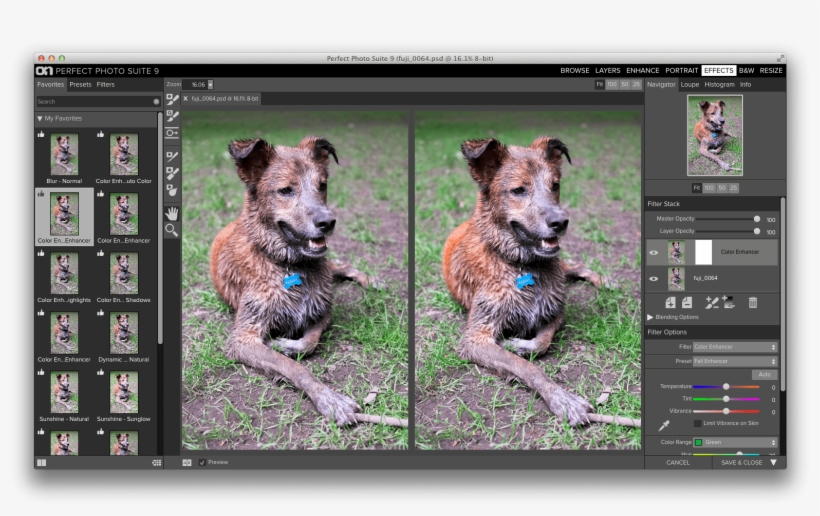Set the canvas zoom to 50
Screen dimensions: 820x516
click(x=624, y=84)
